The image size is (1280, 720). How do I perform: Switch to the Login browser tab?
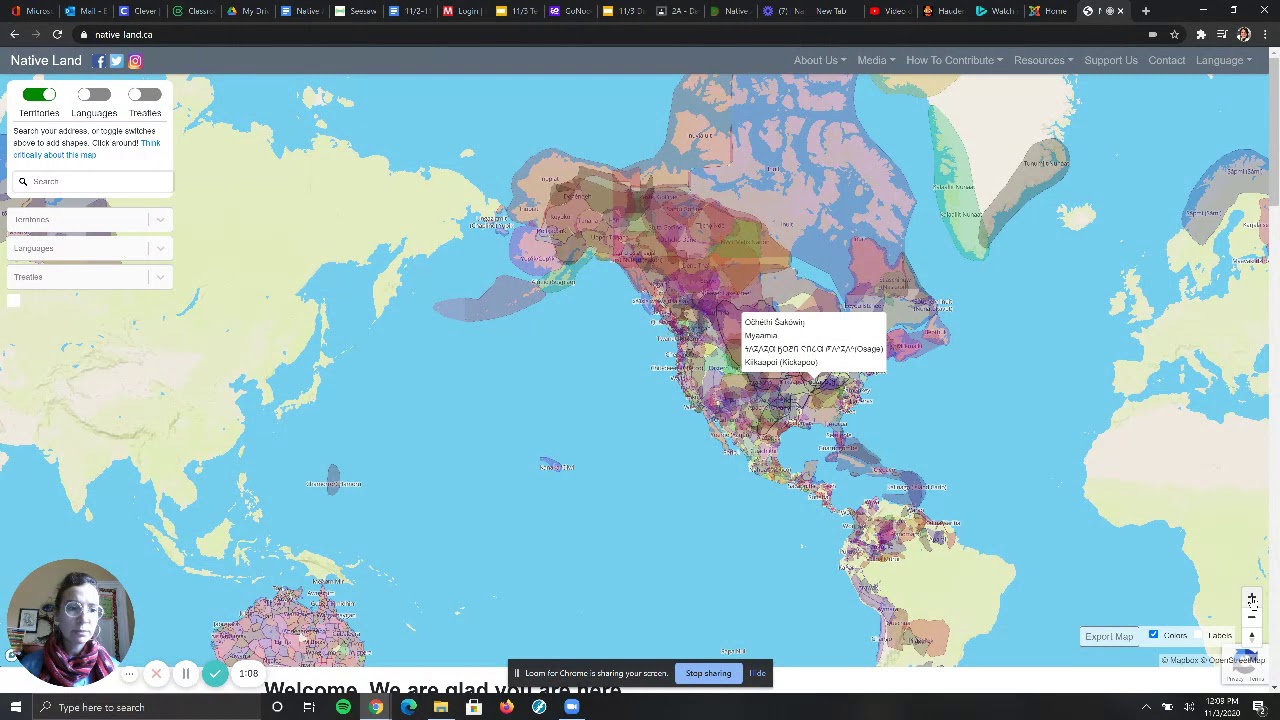(463, 11)
